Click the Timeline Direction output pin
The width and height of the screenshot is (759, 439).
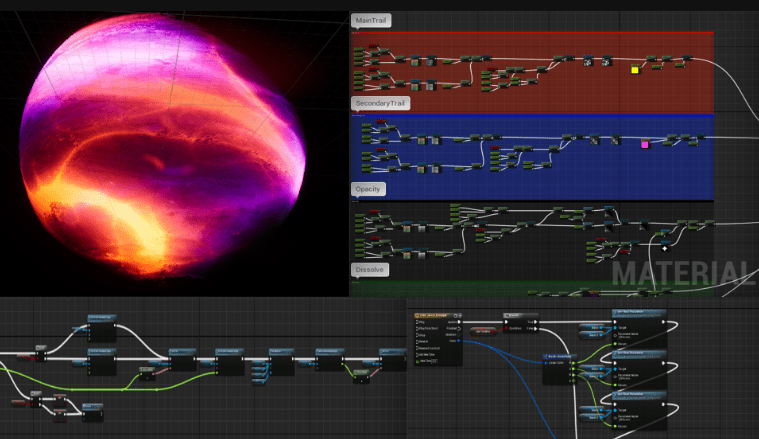[x=458, y=334]
